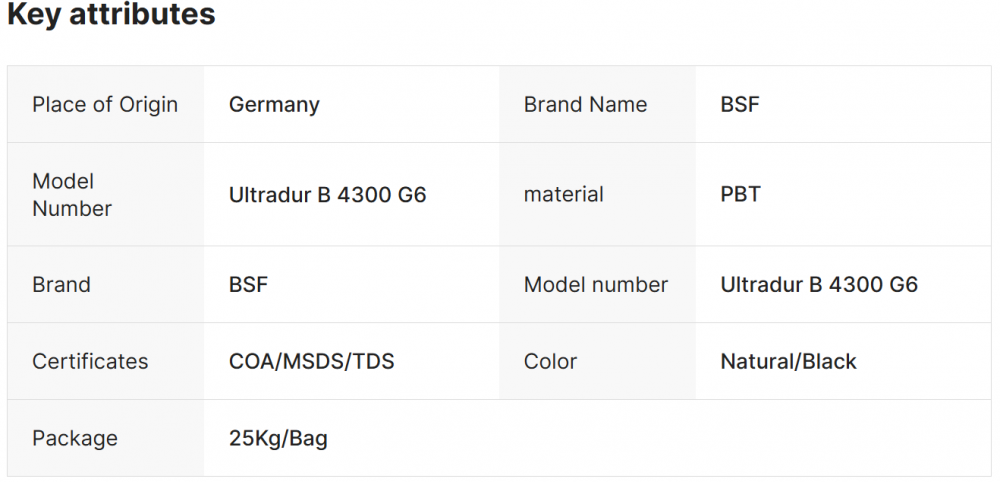Click the material label
This screenshot has width=1000, height=482.
pyautogui.click(x=563, y=195)
